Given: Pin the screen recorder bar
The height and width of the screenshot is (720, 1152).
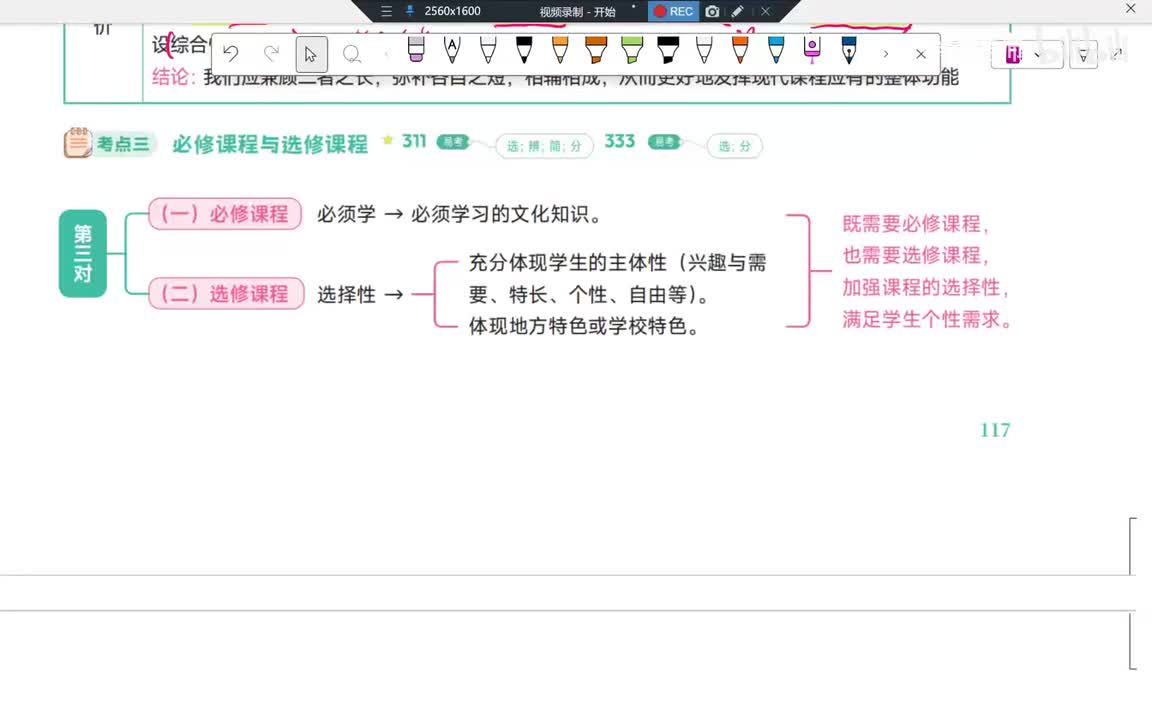Looking at the screenshot, I should coord(409,11).
